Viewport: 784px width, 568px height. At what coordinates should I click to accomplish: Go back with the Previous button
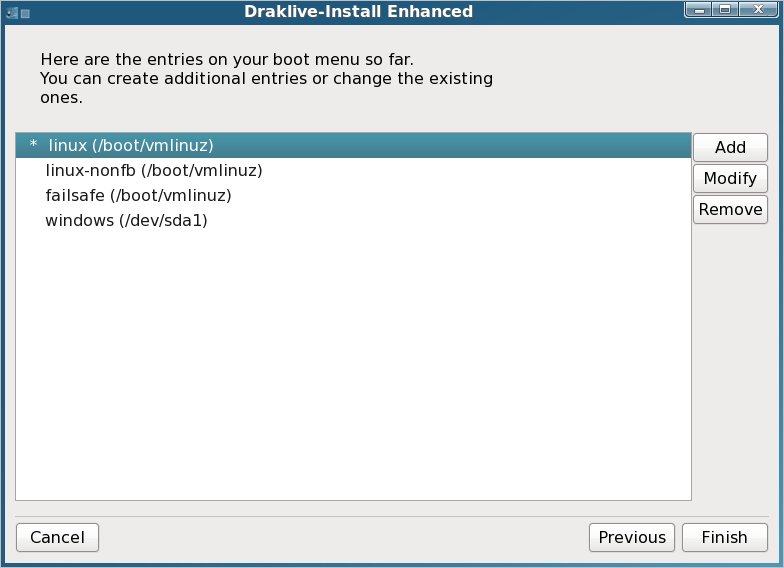tap(631, 537)
